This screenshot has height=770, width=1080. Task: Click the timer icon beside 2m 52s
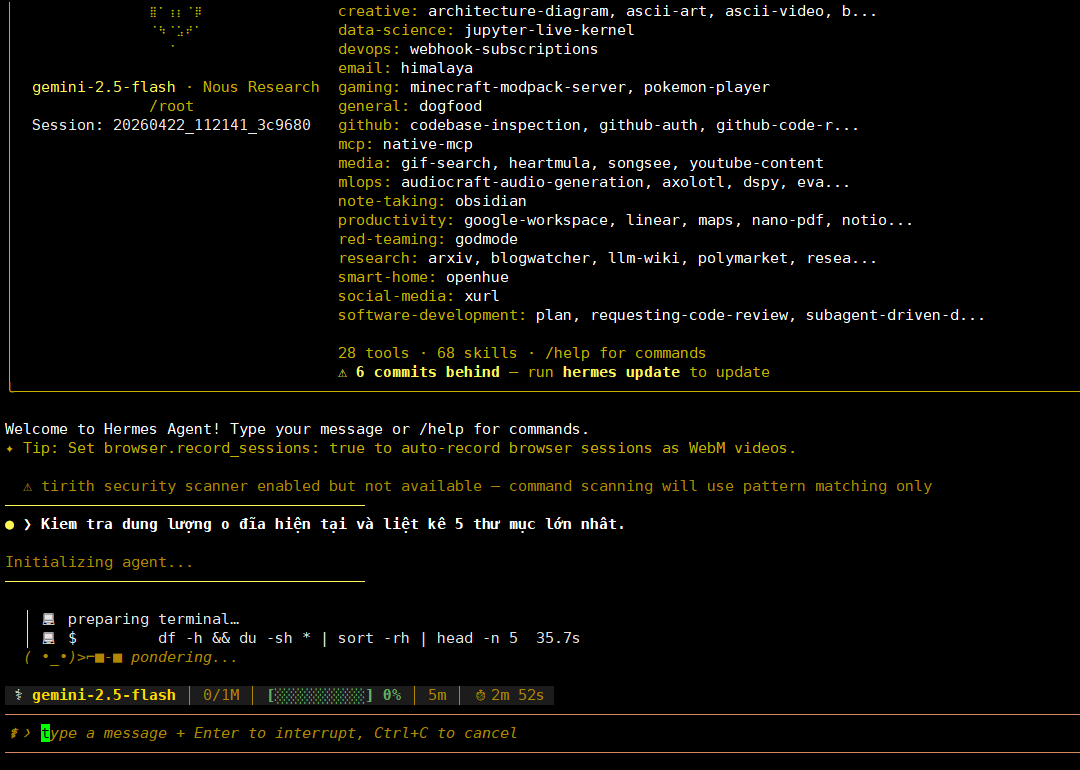pyautogui.click(x=480, y=695)
